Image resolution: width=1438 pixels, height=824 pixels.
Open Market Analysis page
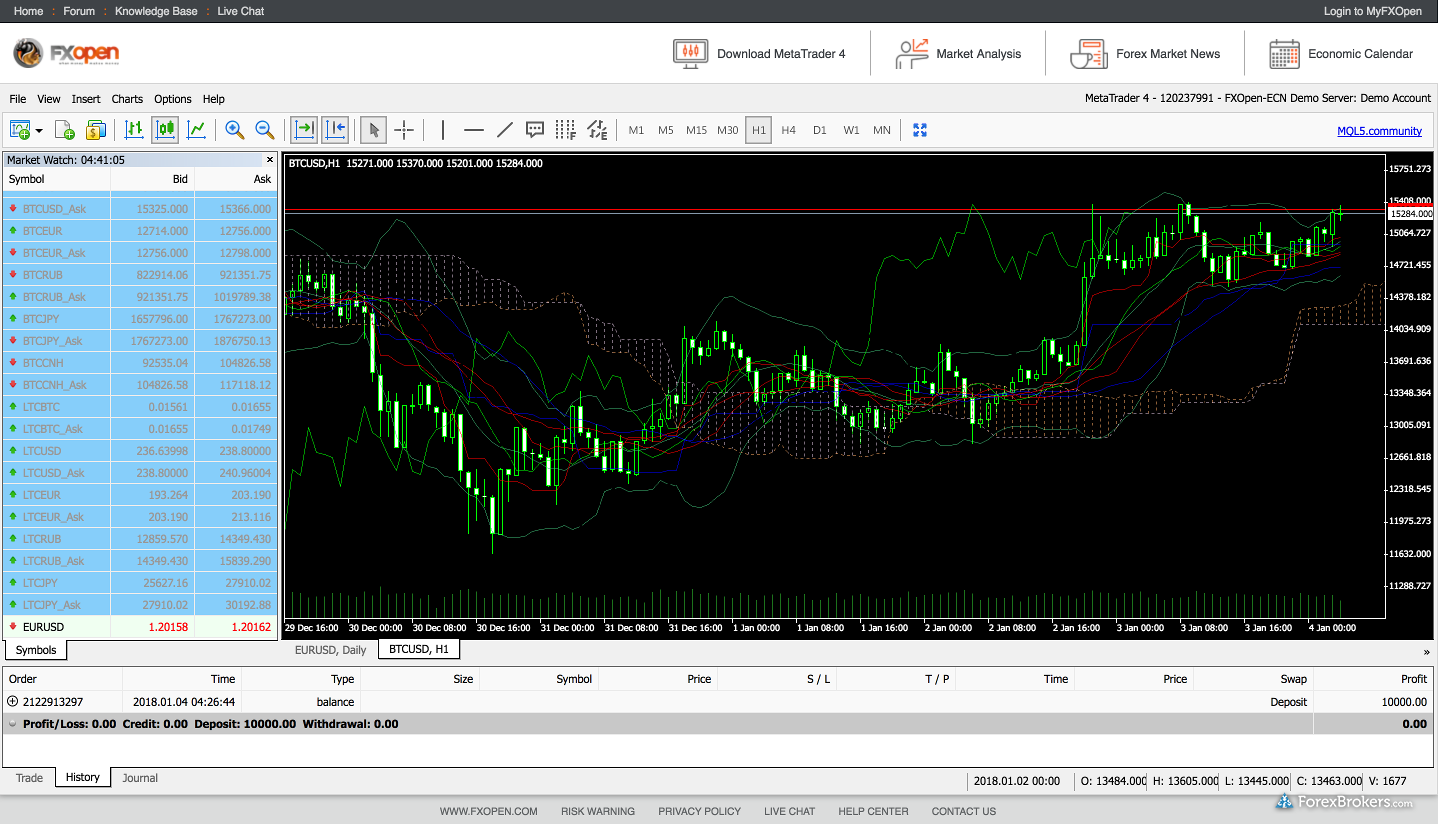pyautogui.click(x=958, y=54)
